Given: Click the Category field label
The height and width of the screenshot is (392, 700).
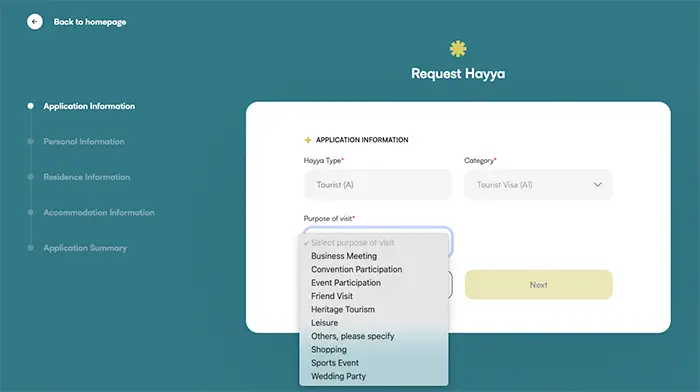Looking at the screenshot, I should (x=480, y=160).
